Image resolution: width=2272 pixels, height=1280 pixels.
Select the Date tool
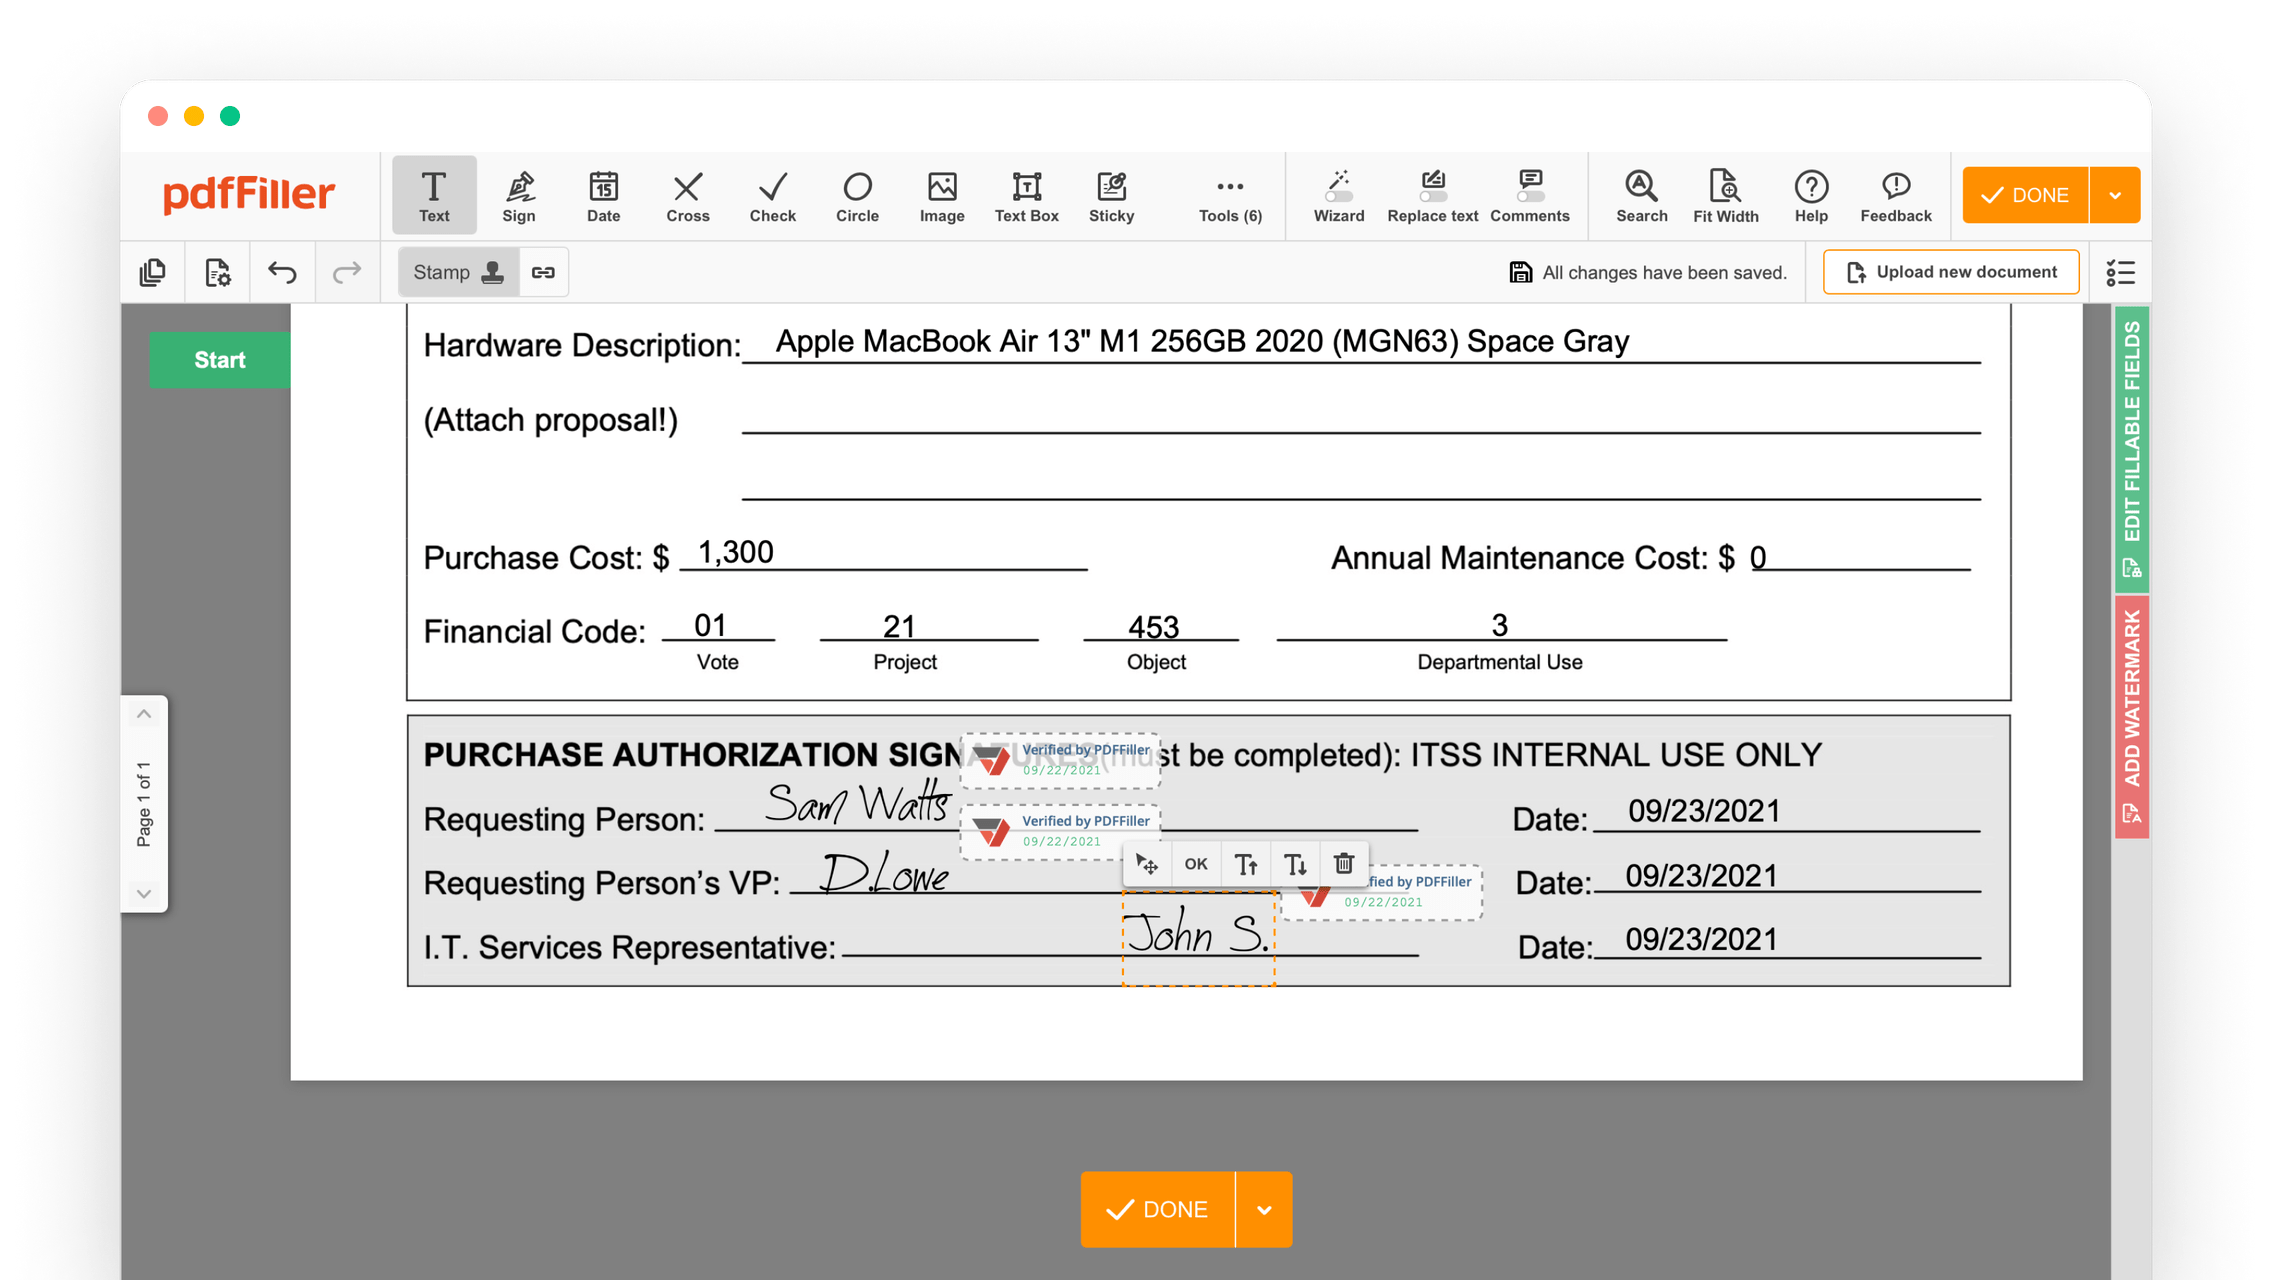click(602, 195)
